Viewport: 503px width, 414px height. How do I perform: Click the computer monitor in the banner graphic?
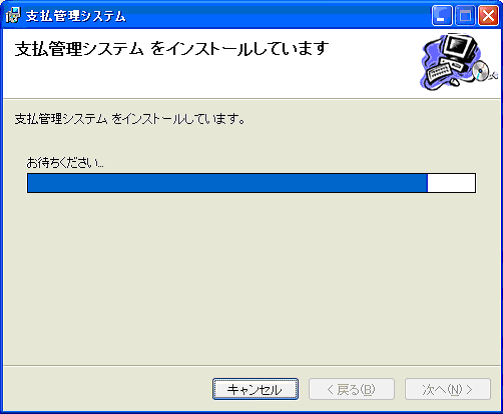click(460, 47)
